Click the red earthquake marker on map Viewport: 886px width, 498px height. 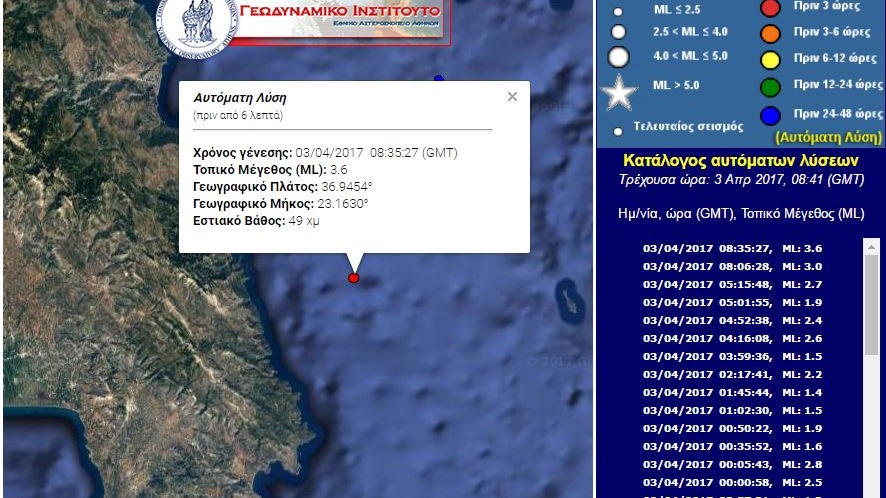coord(354,278)
